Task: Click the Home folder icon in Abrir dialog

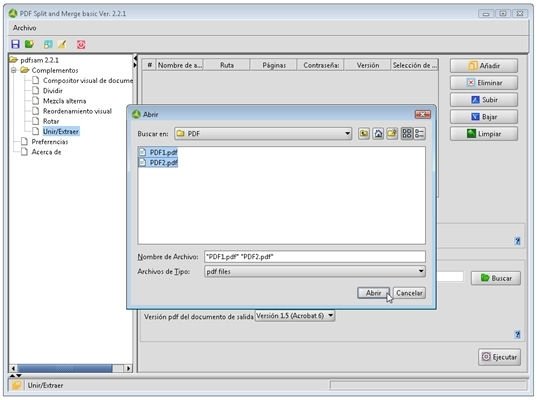Action: [x=378, y=134]
